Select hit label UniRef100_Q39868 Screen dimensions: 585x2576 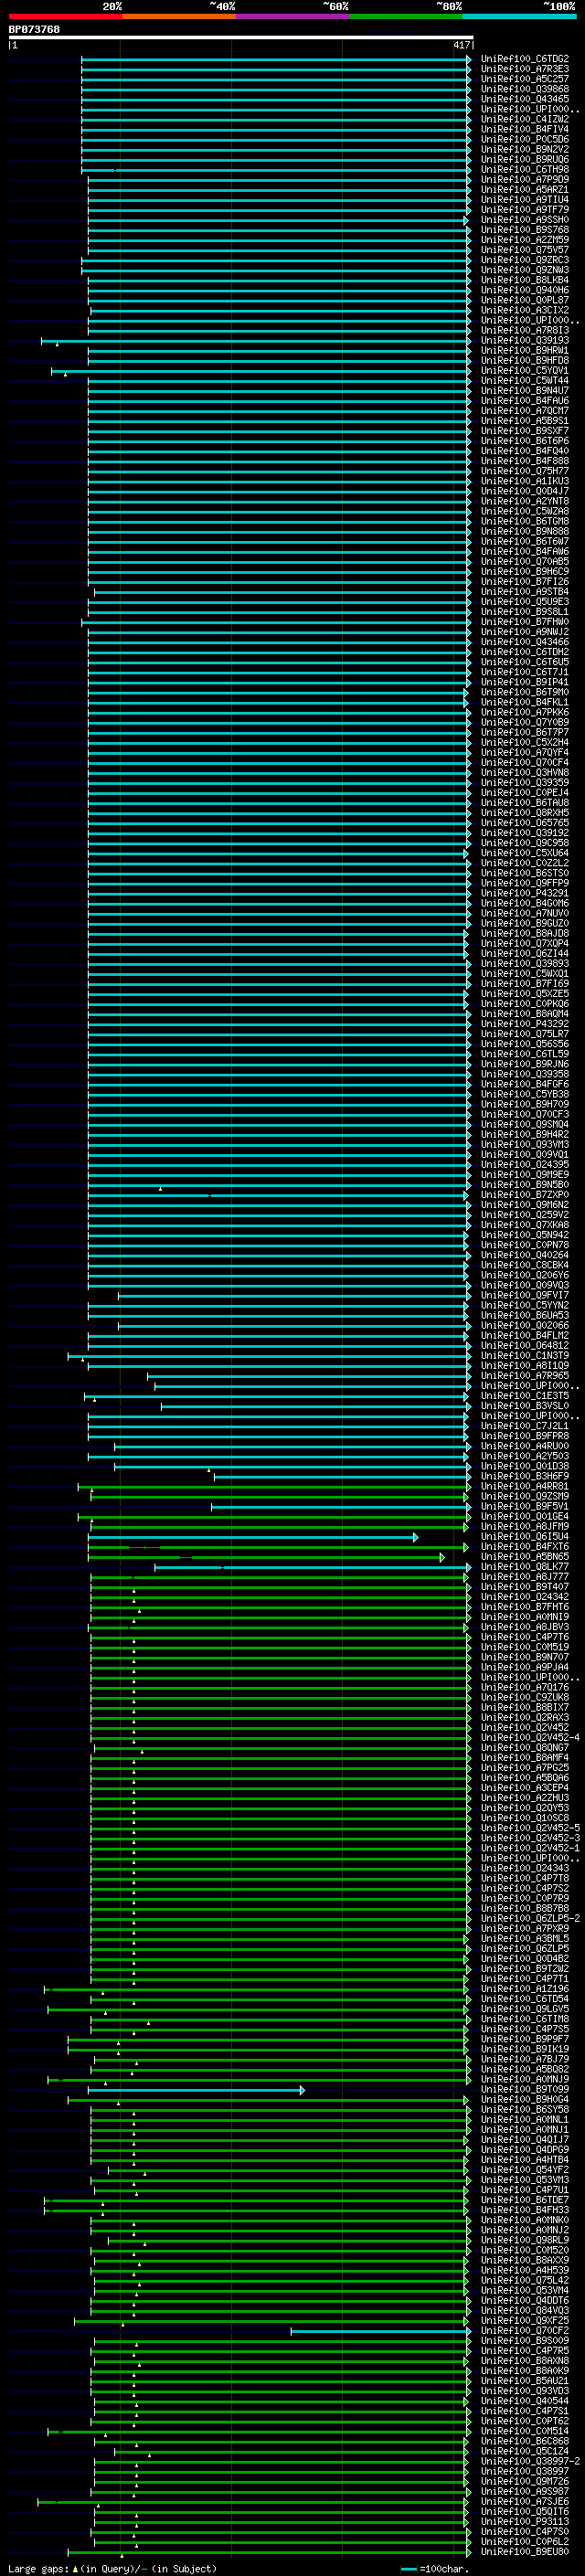pos(524,89)
